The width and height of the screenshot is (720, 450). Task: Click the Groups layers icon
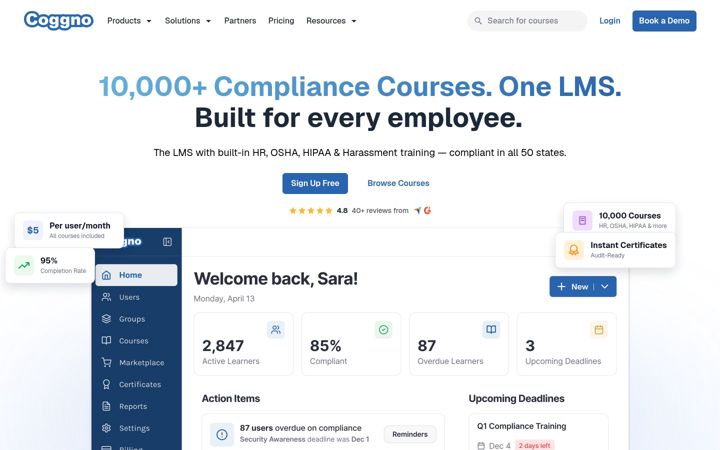click(106, 319)
